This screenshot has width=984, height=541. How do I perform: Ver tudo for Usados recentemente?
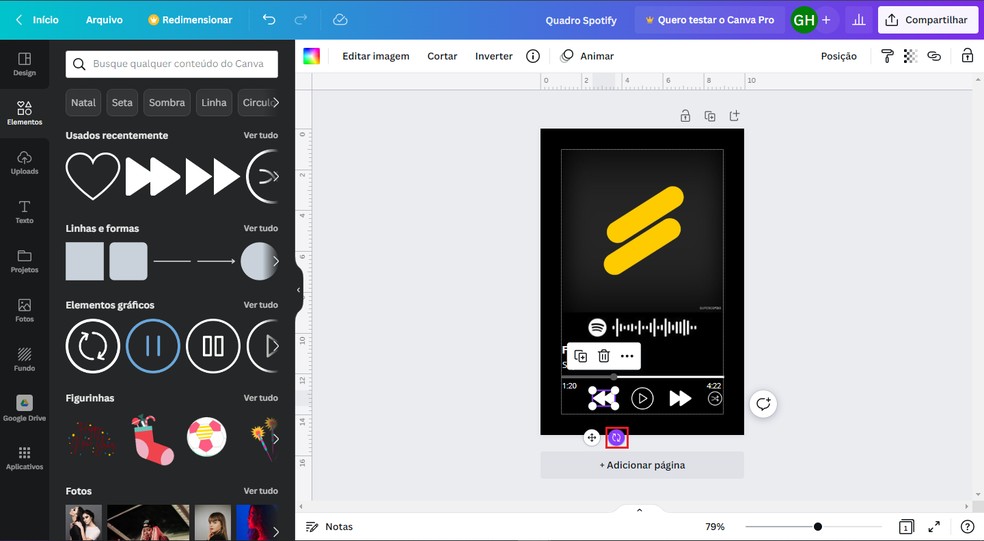260,136
